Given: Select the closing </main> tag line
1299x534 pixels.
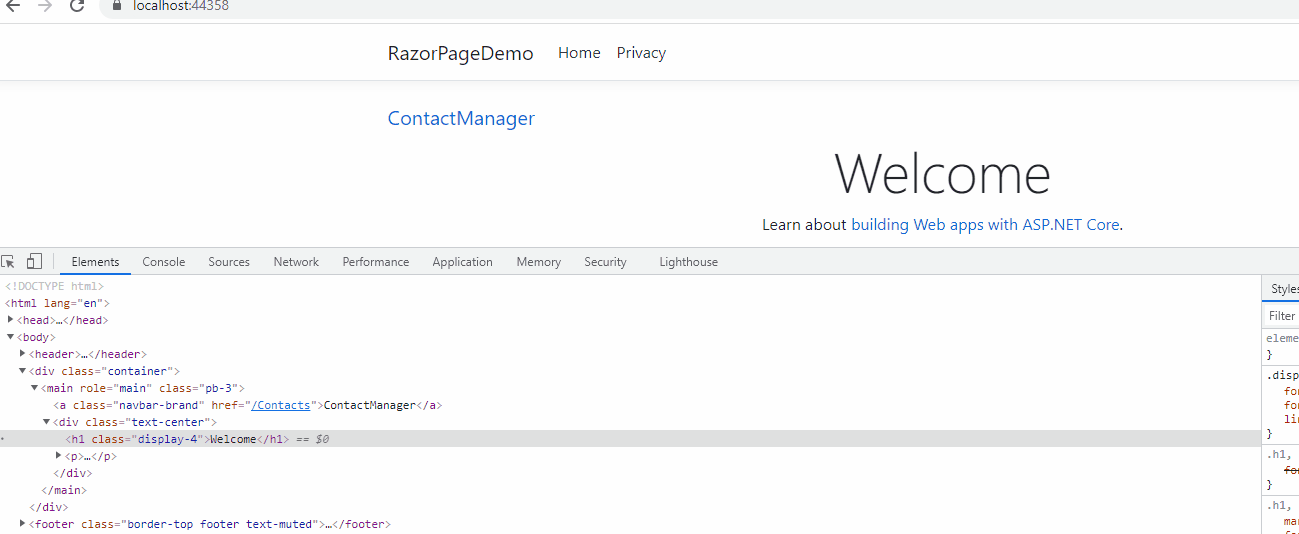Looking at the screenshot, I should click(x=64, y=490).
